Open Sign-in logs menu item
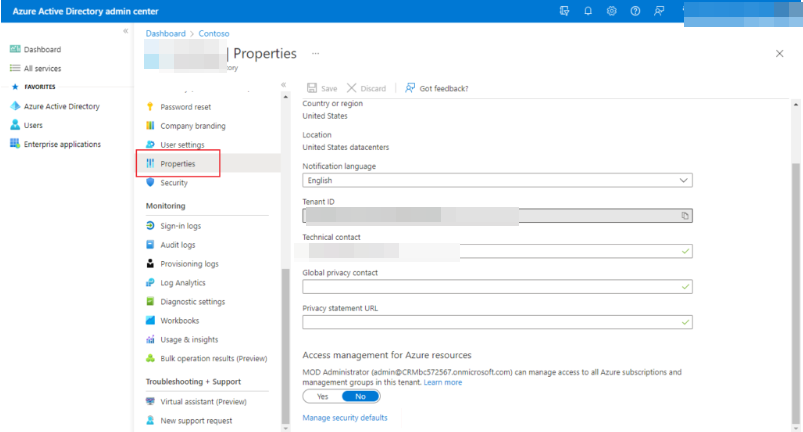Image resolution: width=803 pixels, height=432 pixels. click(180, 226)
